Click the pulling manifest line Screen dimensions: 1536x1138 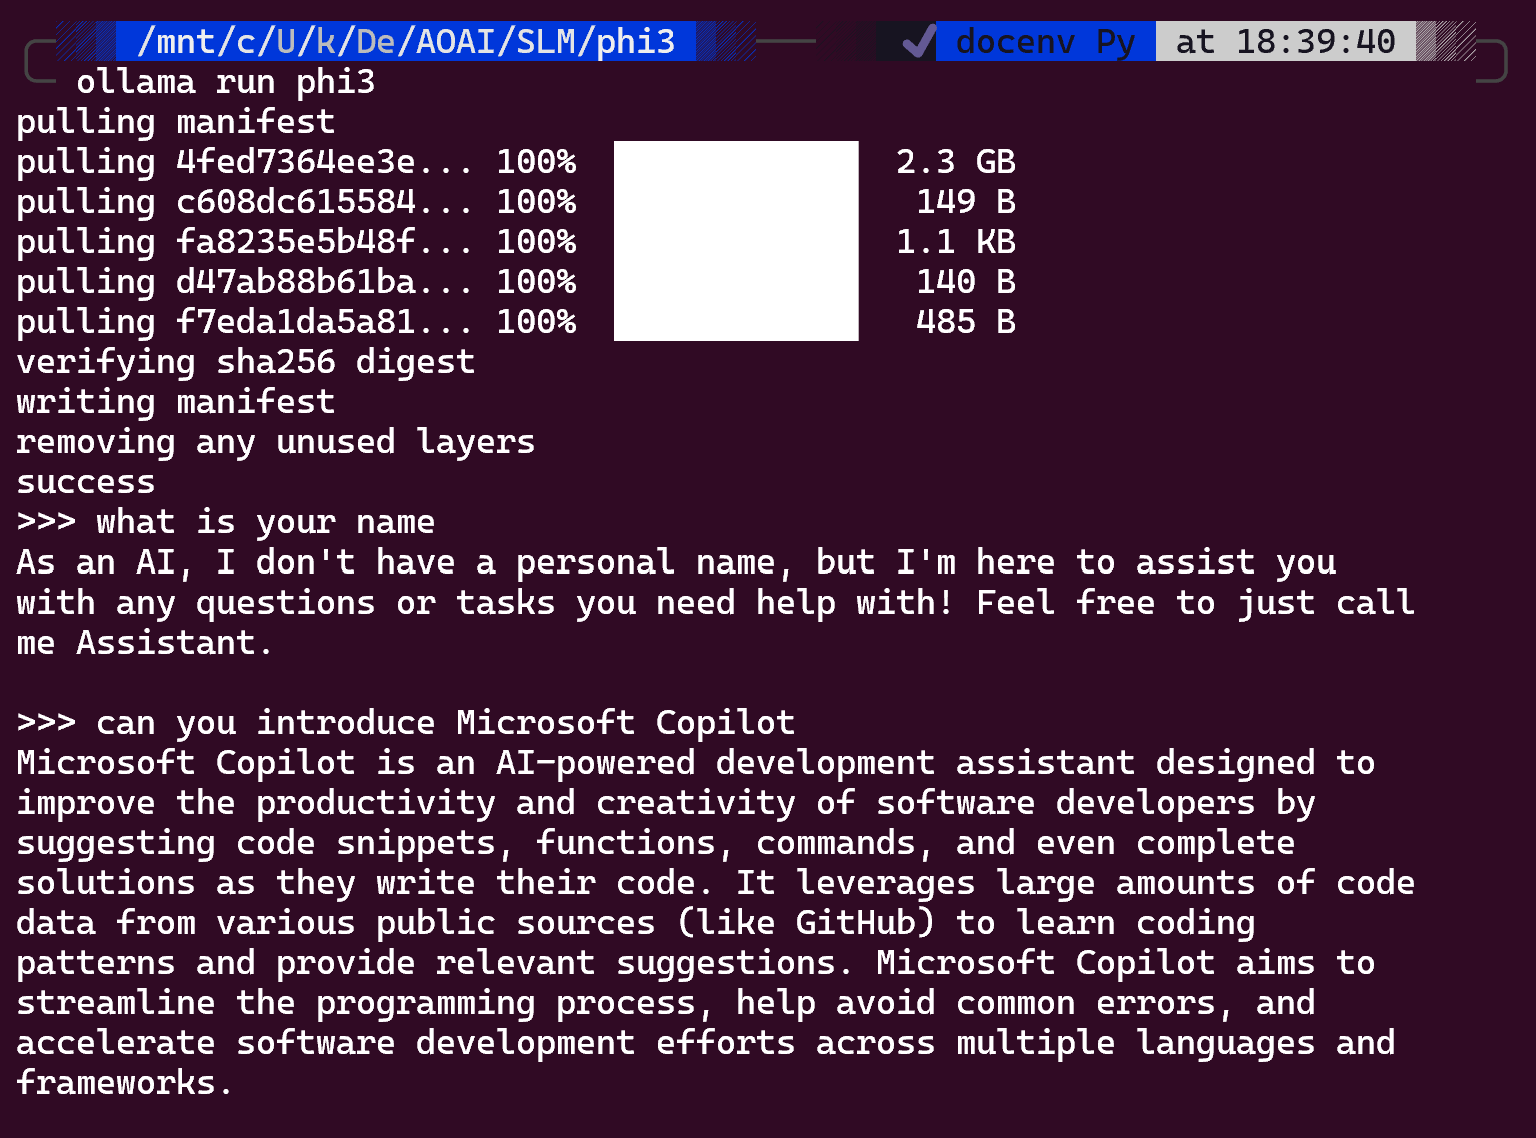(176, 123)
